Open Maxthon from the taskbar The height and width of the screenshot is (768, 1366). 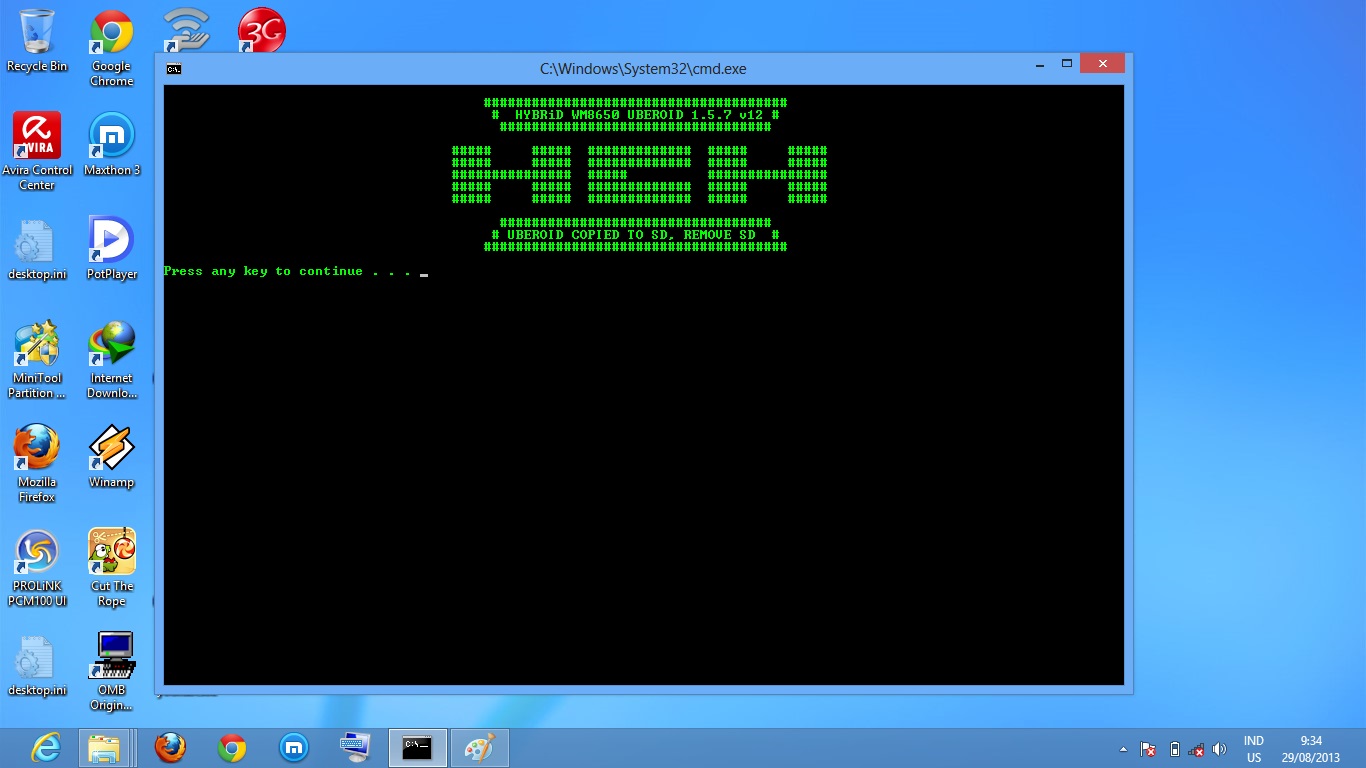[x=294, y=748]
